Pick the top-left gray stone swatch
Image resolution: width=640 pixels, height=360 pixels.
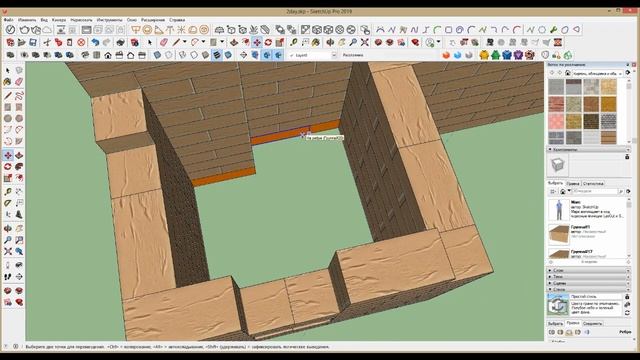point(556,87)
